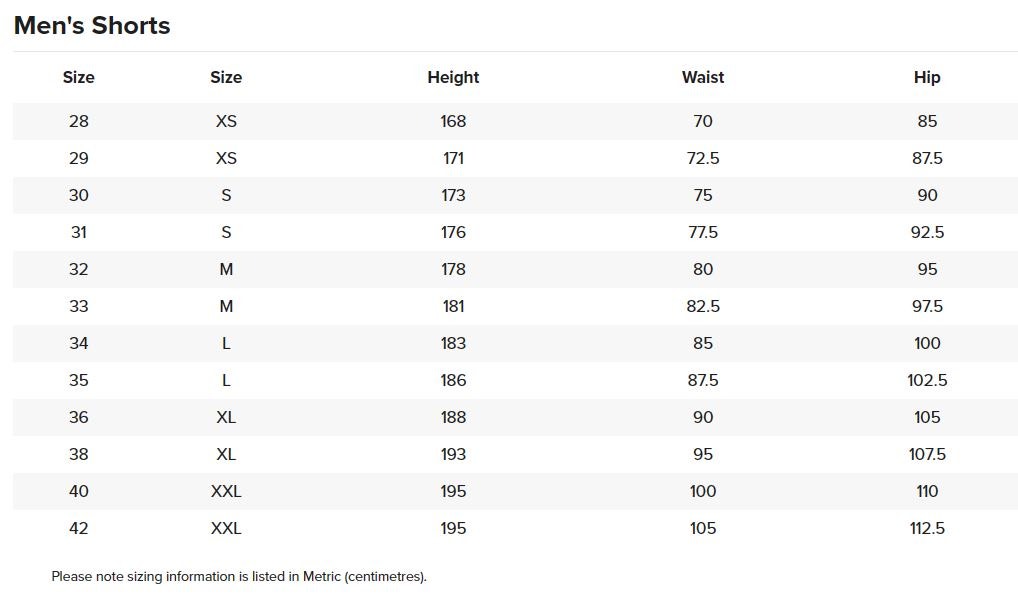The image size is (1018, 602).
Task: Click the first Size column header
Action: (x=79, y=77)
